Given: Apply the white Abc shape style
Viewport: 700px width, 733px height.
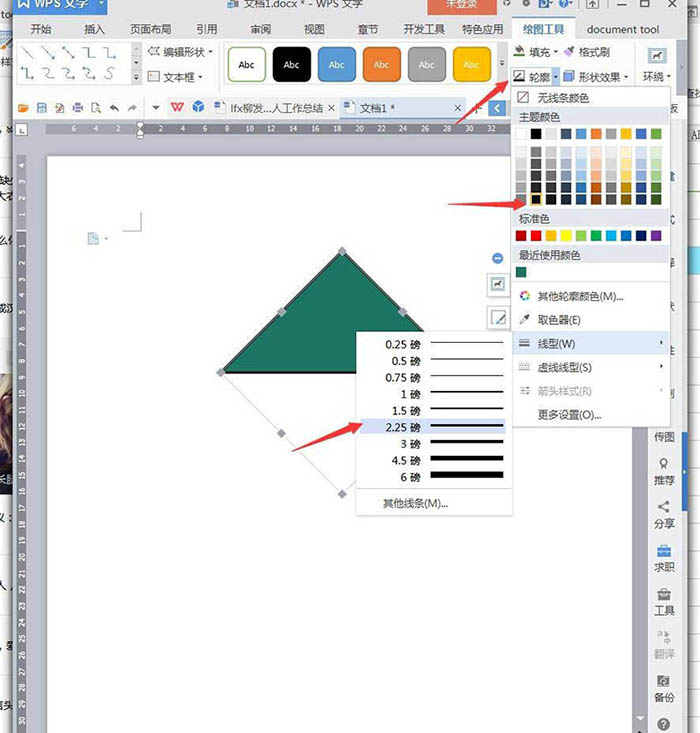Looking at the screenshot, I should [x=246, y=64].
